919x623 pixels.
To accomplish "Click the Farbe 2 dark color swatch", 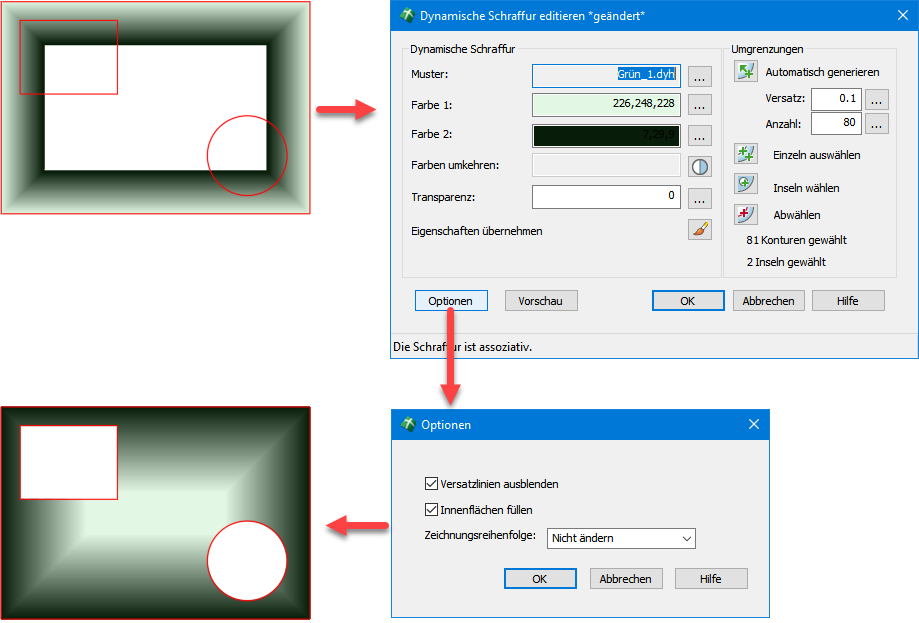I will 606,135.
